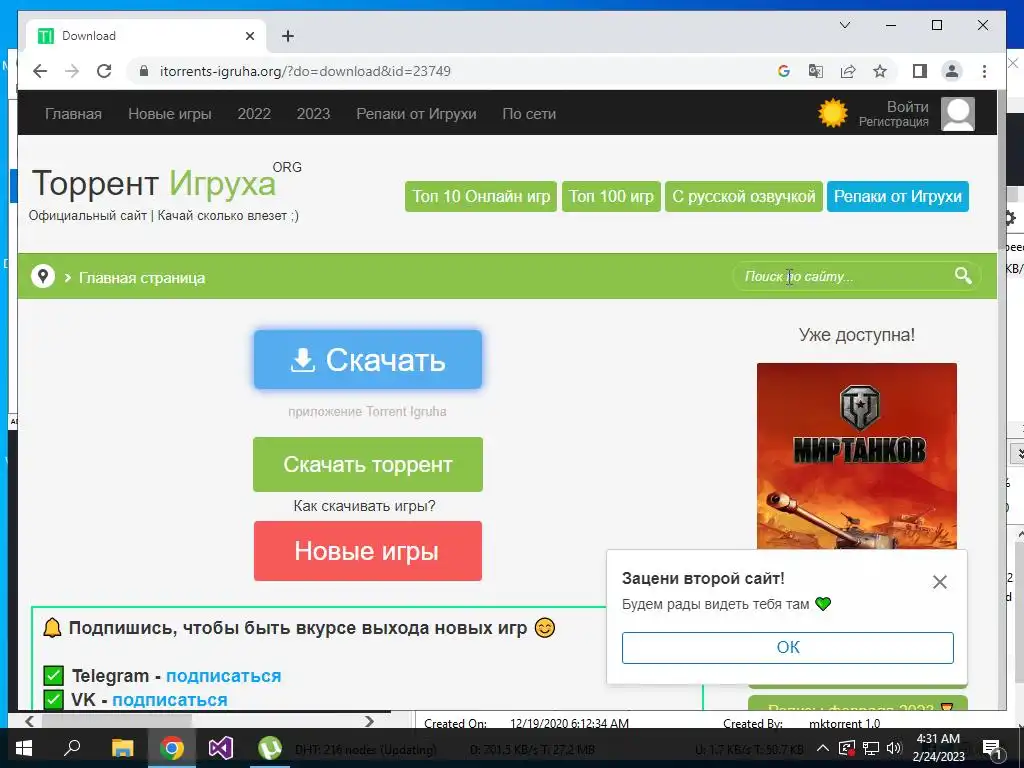Expand the tab search chevron
Screen dimensions: 1024x768
coord(844,25)
